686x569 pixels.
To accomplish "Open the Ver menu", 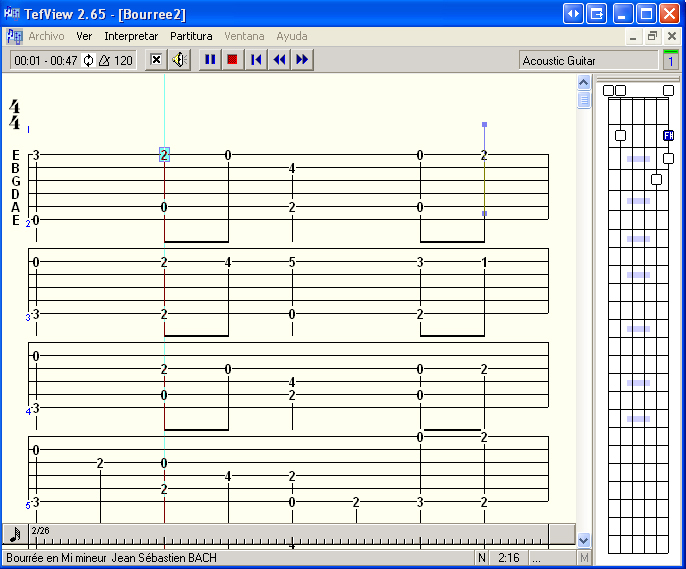I will click(x=84, y=36).
